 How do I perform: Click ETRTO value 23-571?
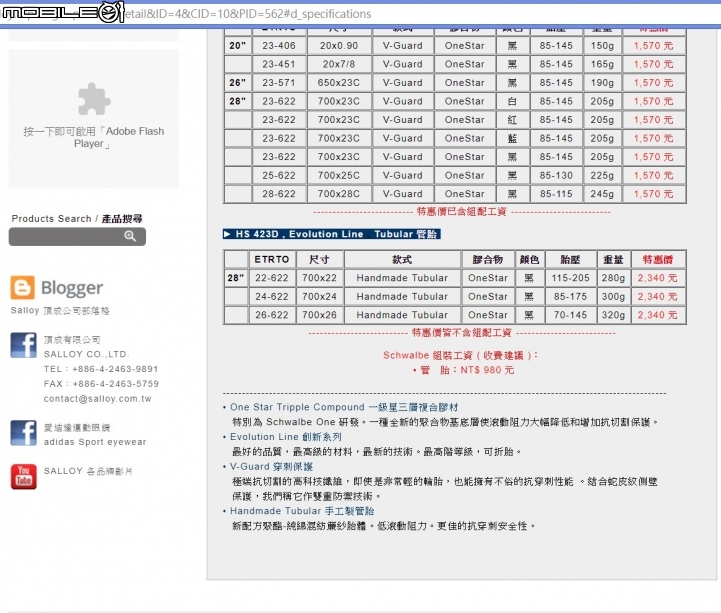point(279,83)
